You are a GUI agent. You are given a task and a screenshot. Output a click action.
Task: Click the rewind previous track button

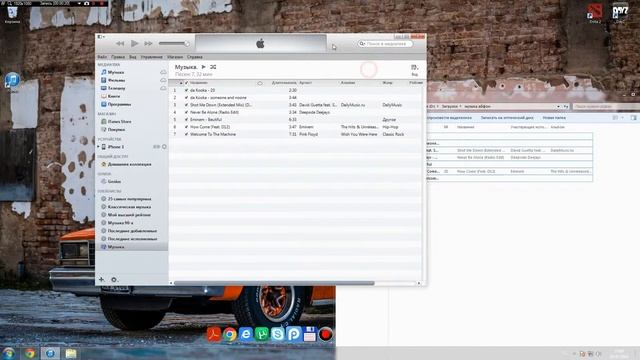click(120, 43)
